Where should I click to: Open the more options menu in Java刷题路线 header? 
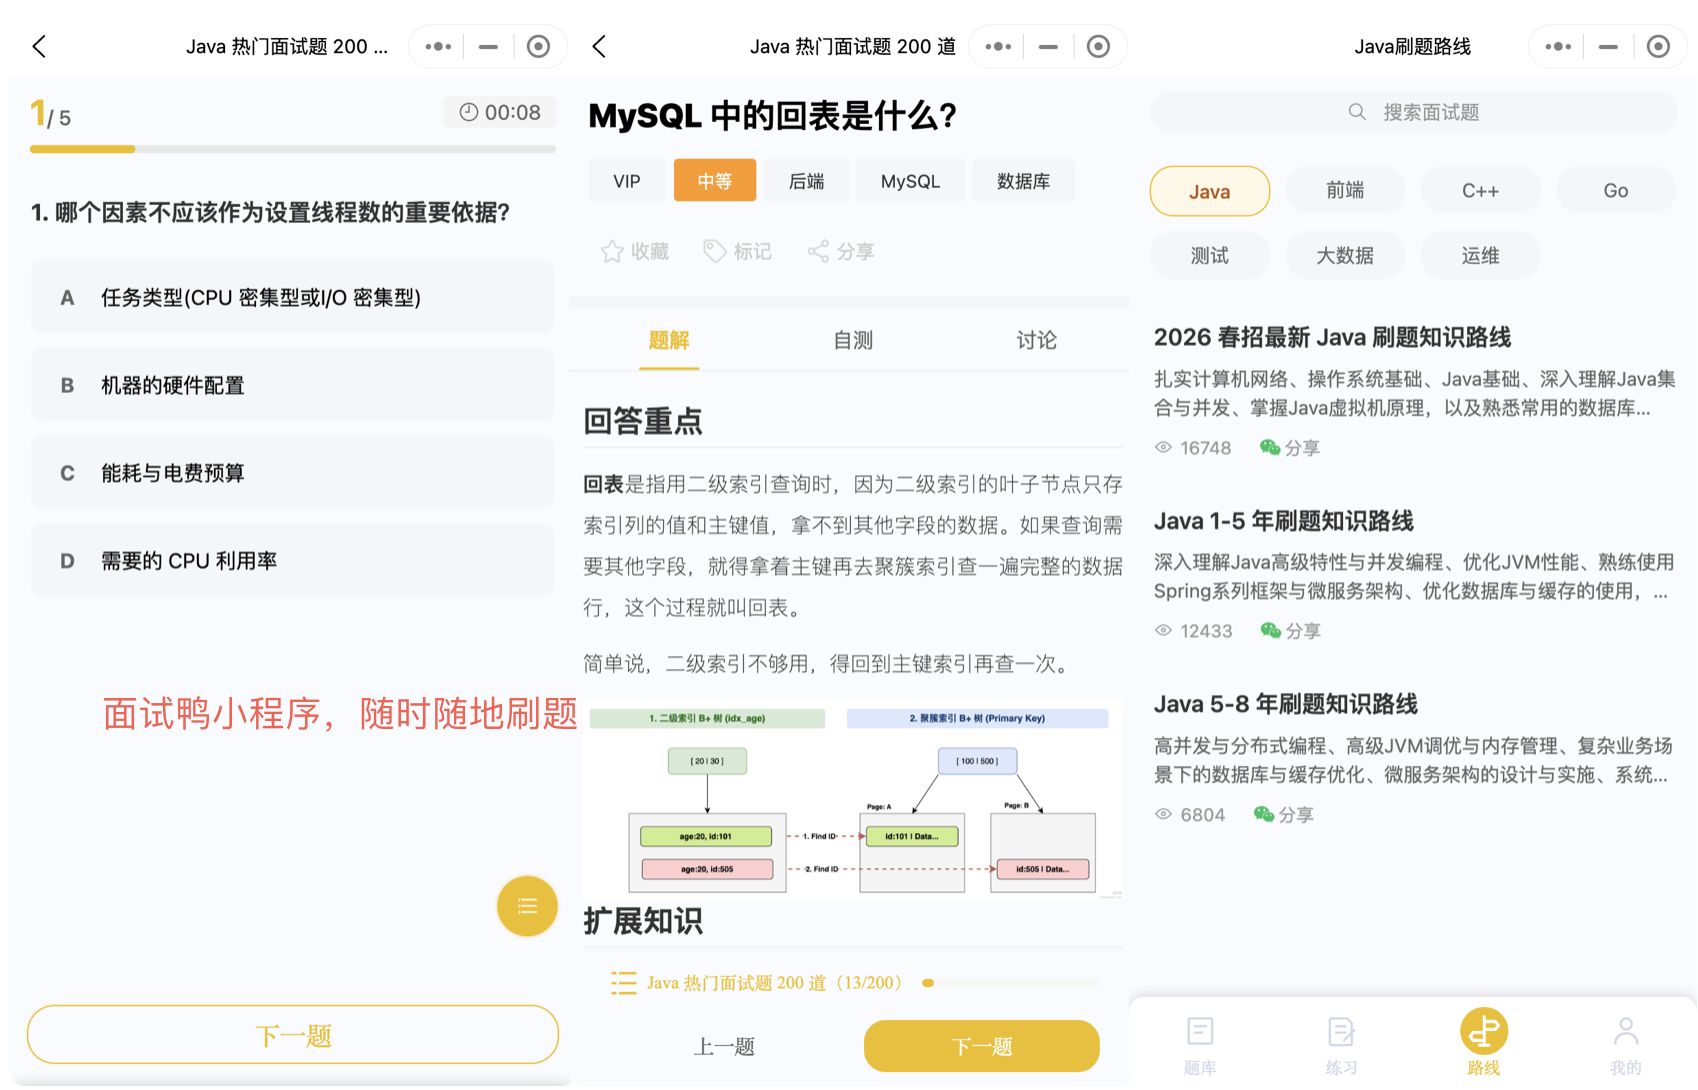coord(1557,47)
